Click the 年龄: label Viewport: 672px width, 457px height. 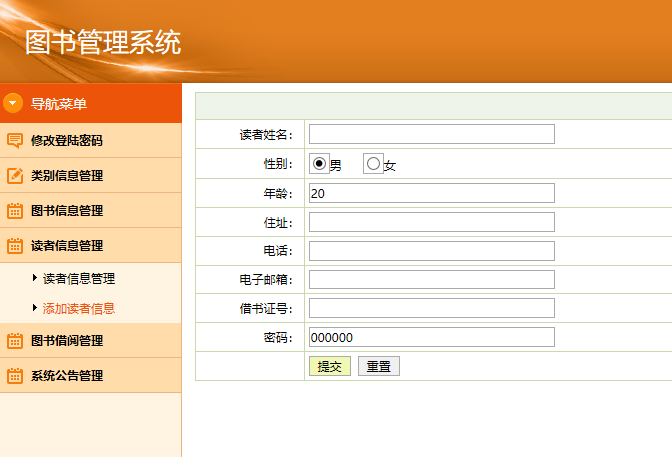tap(278, 193)
